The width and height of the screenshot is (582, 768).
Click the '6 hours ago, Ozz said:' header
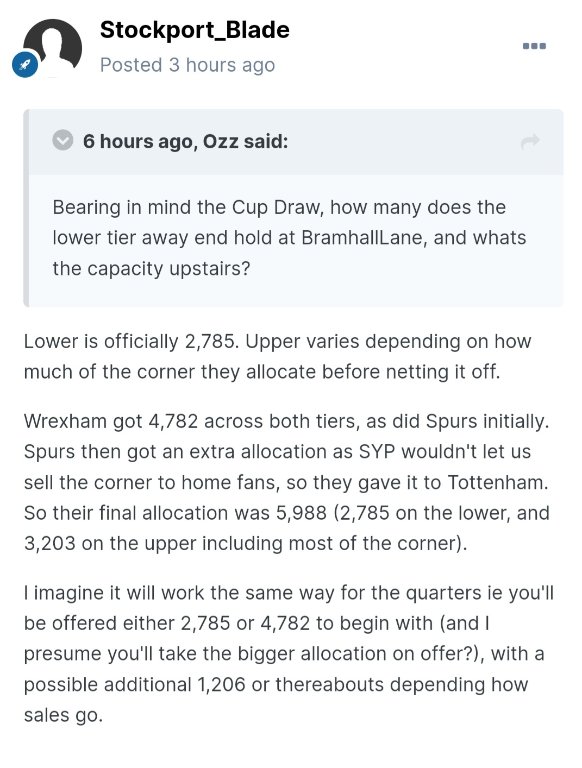185,141
